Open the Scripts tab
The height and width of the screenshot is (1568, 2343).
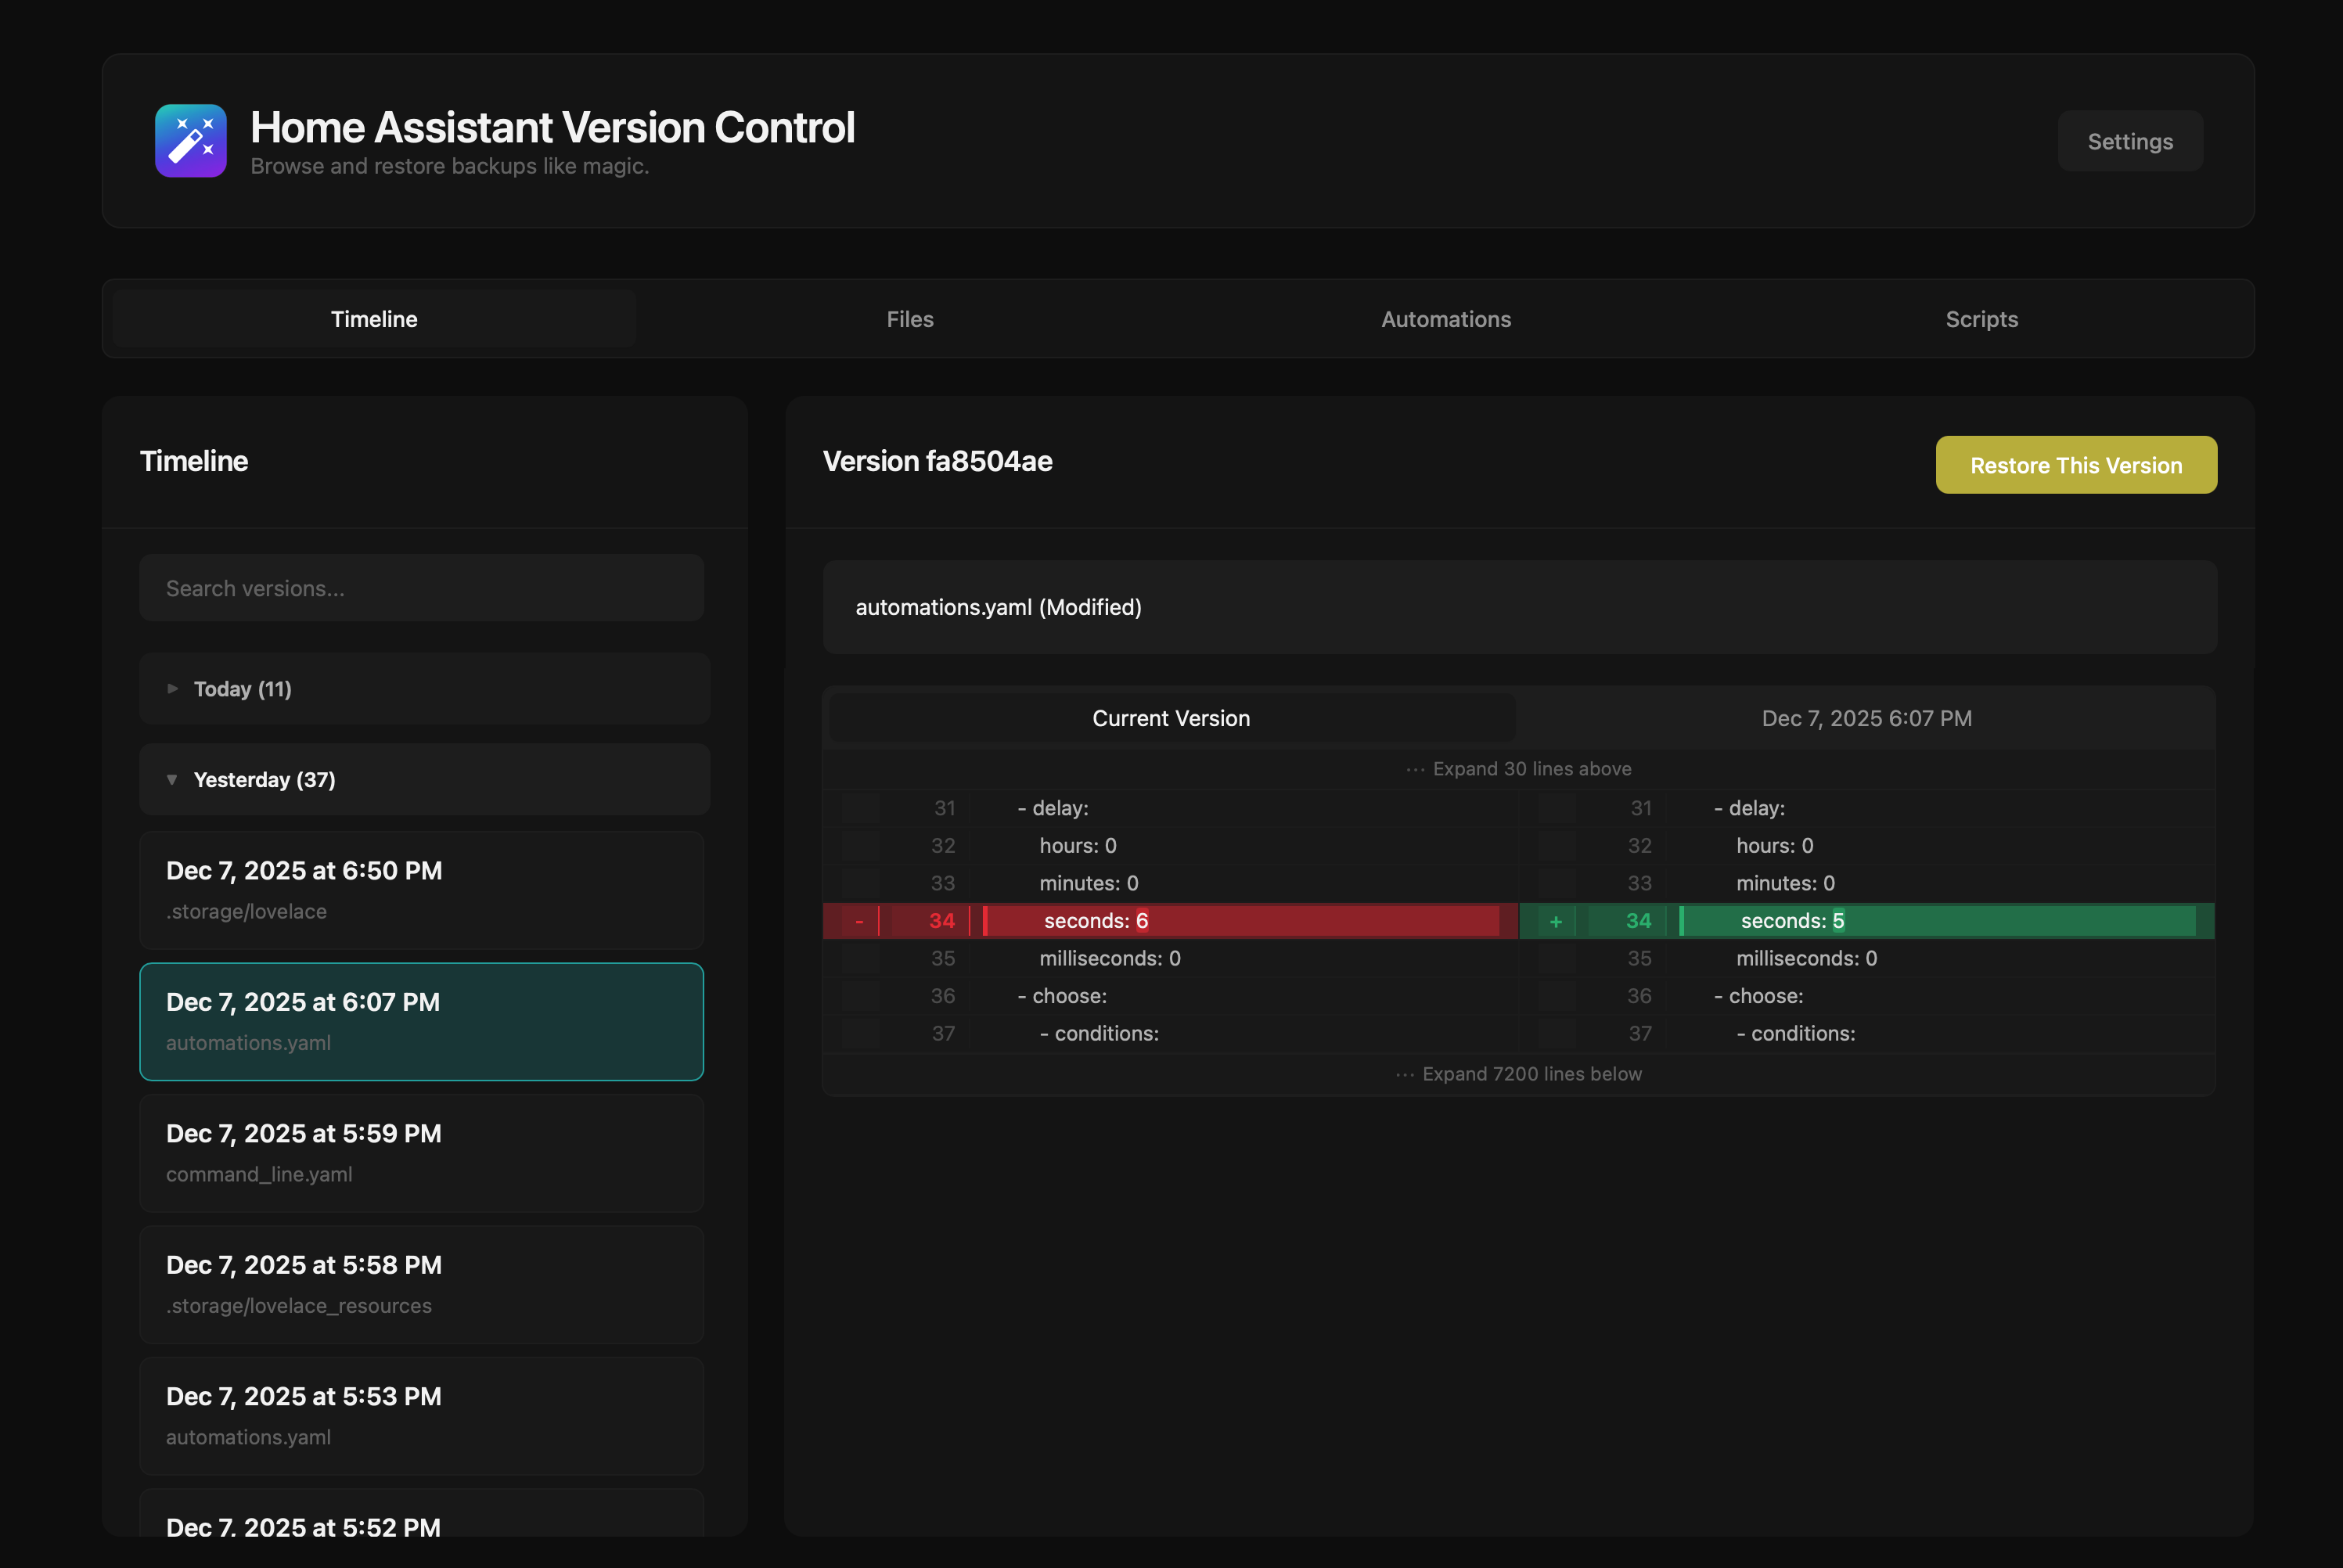pyautogui.click(x=1982, y=319)
